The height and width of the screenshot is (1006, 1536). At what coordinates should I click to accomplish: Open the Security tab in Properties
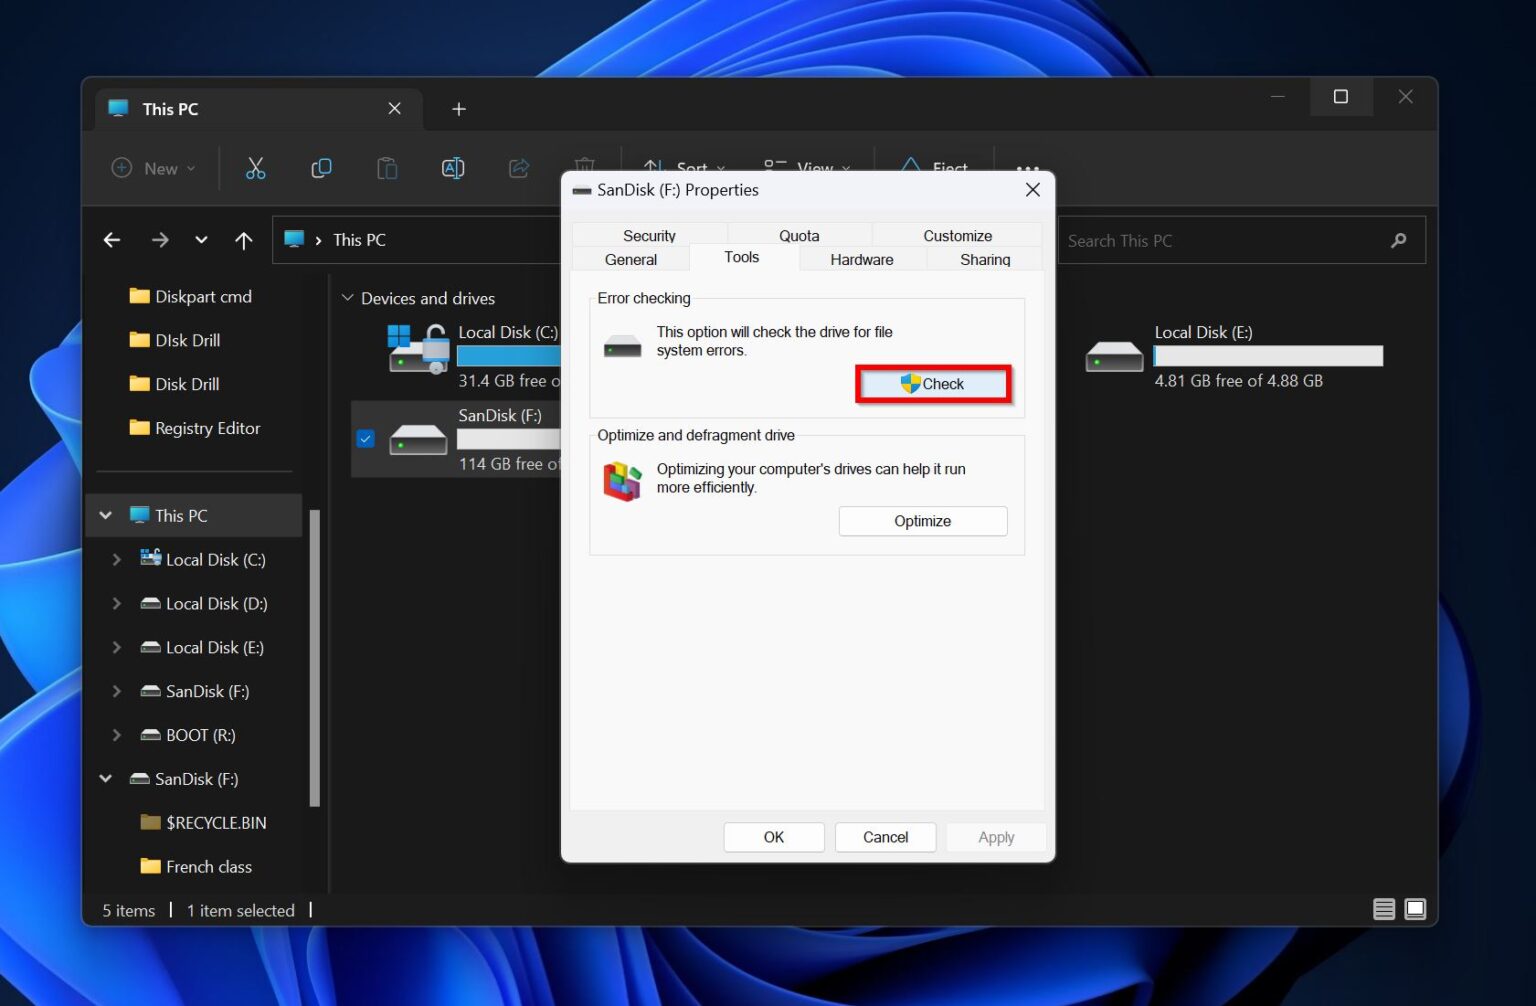pyautogui.click(x=648, y=234)
